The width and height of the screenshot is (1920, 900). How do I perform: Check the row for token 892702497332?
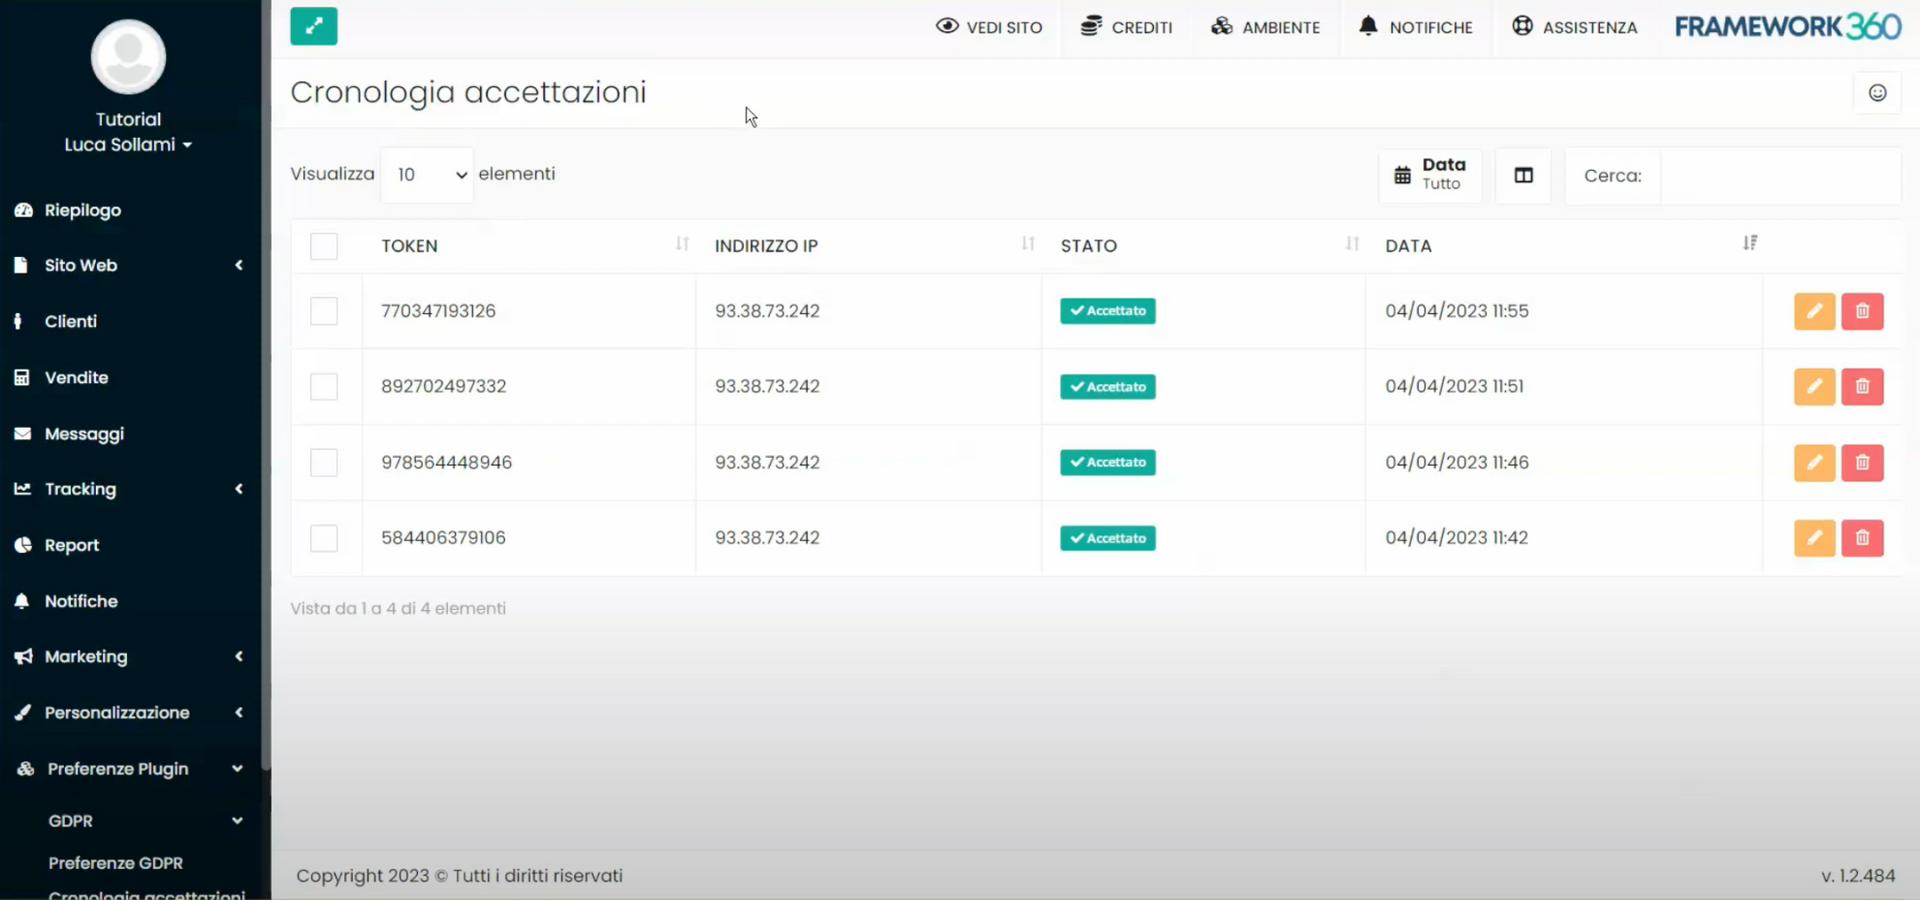324,387
